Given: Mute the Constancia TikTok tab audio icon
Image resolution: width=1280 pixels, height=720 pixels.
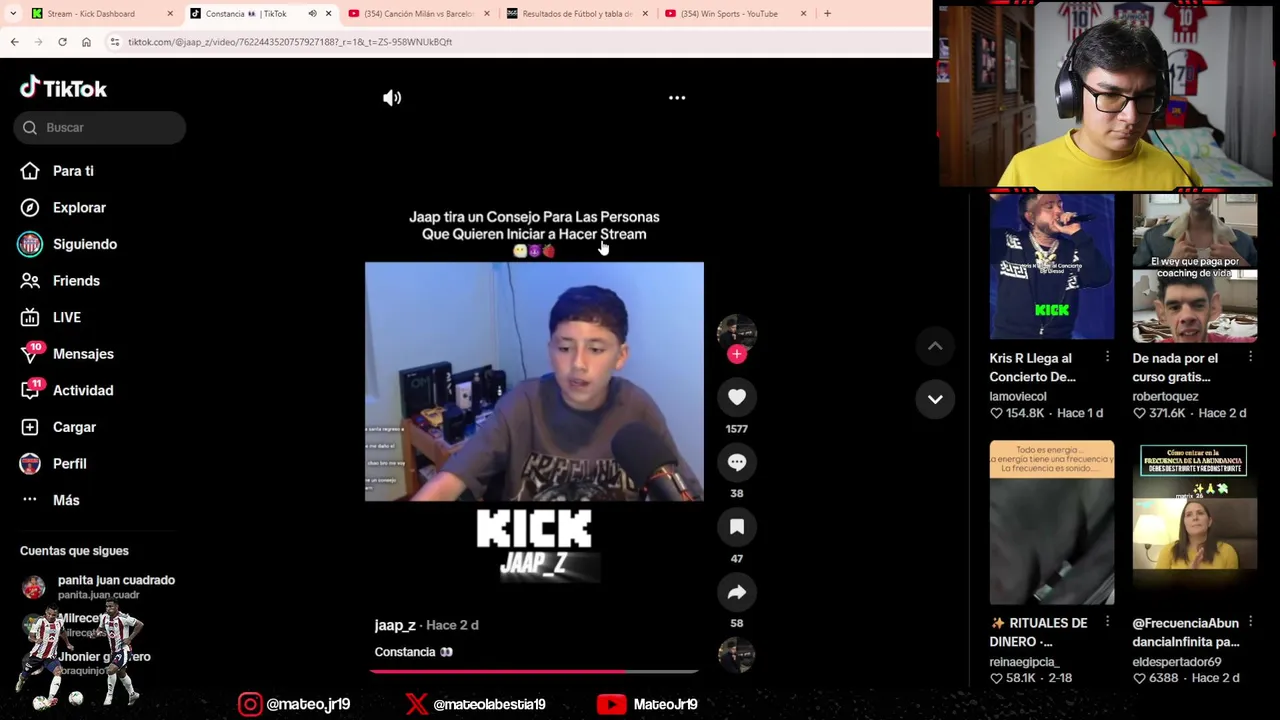Looking at the screenshot, I should tap(312, 14).
